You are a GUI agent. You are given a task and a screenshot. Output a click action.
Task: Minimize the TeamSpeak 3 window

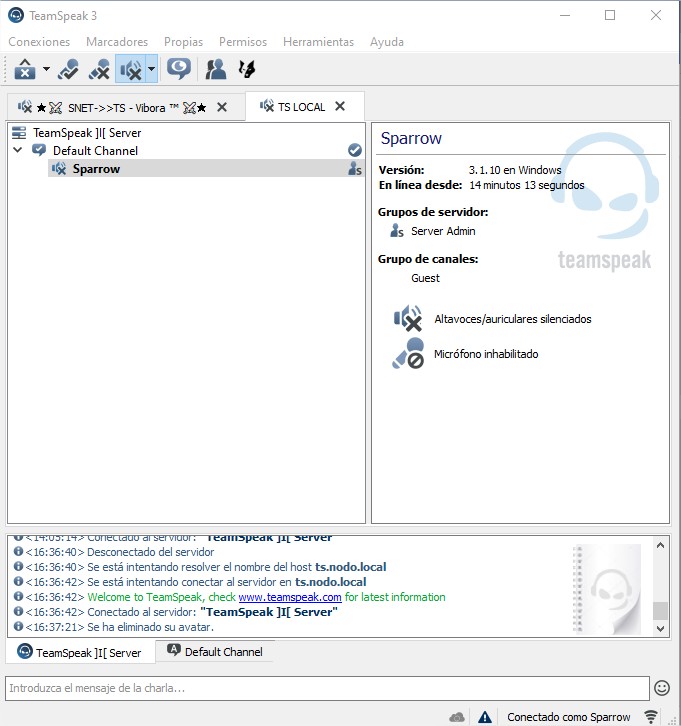[x=565, y=15]
